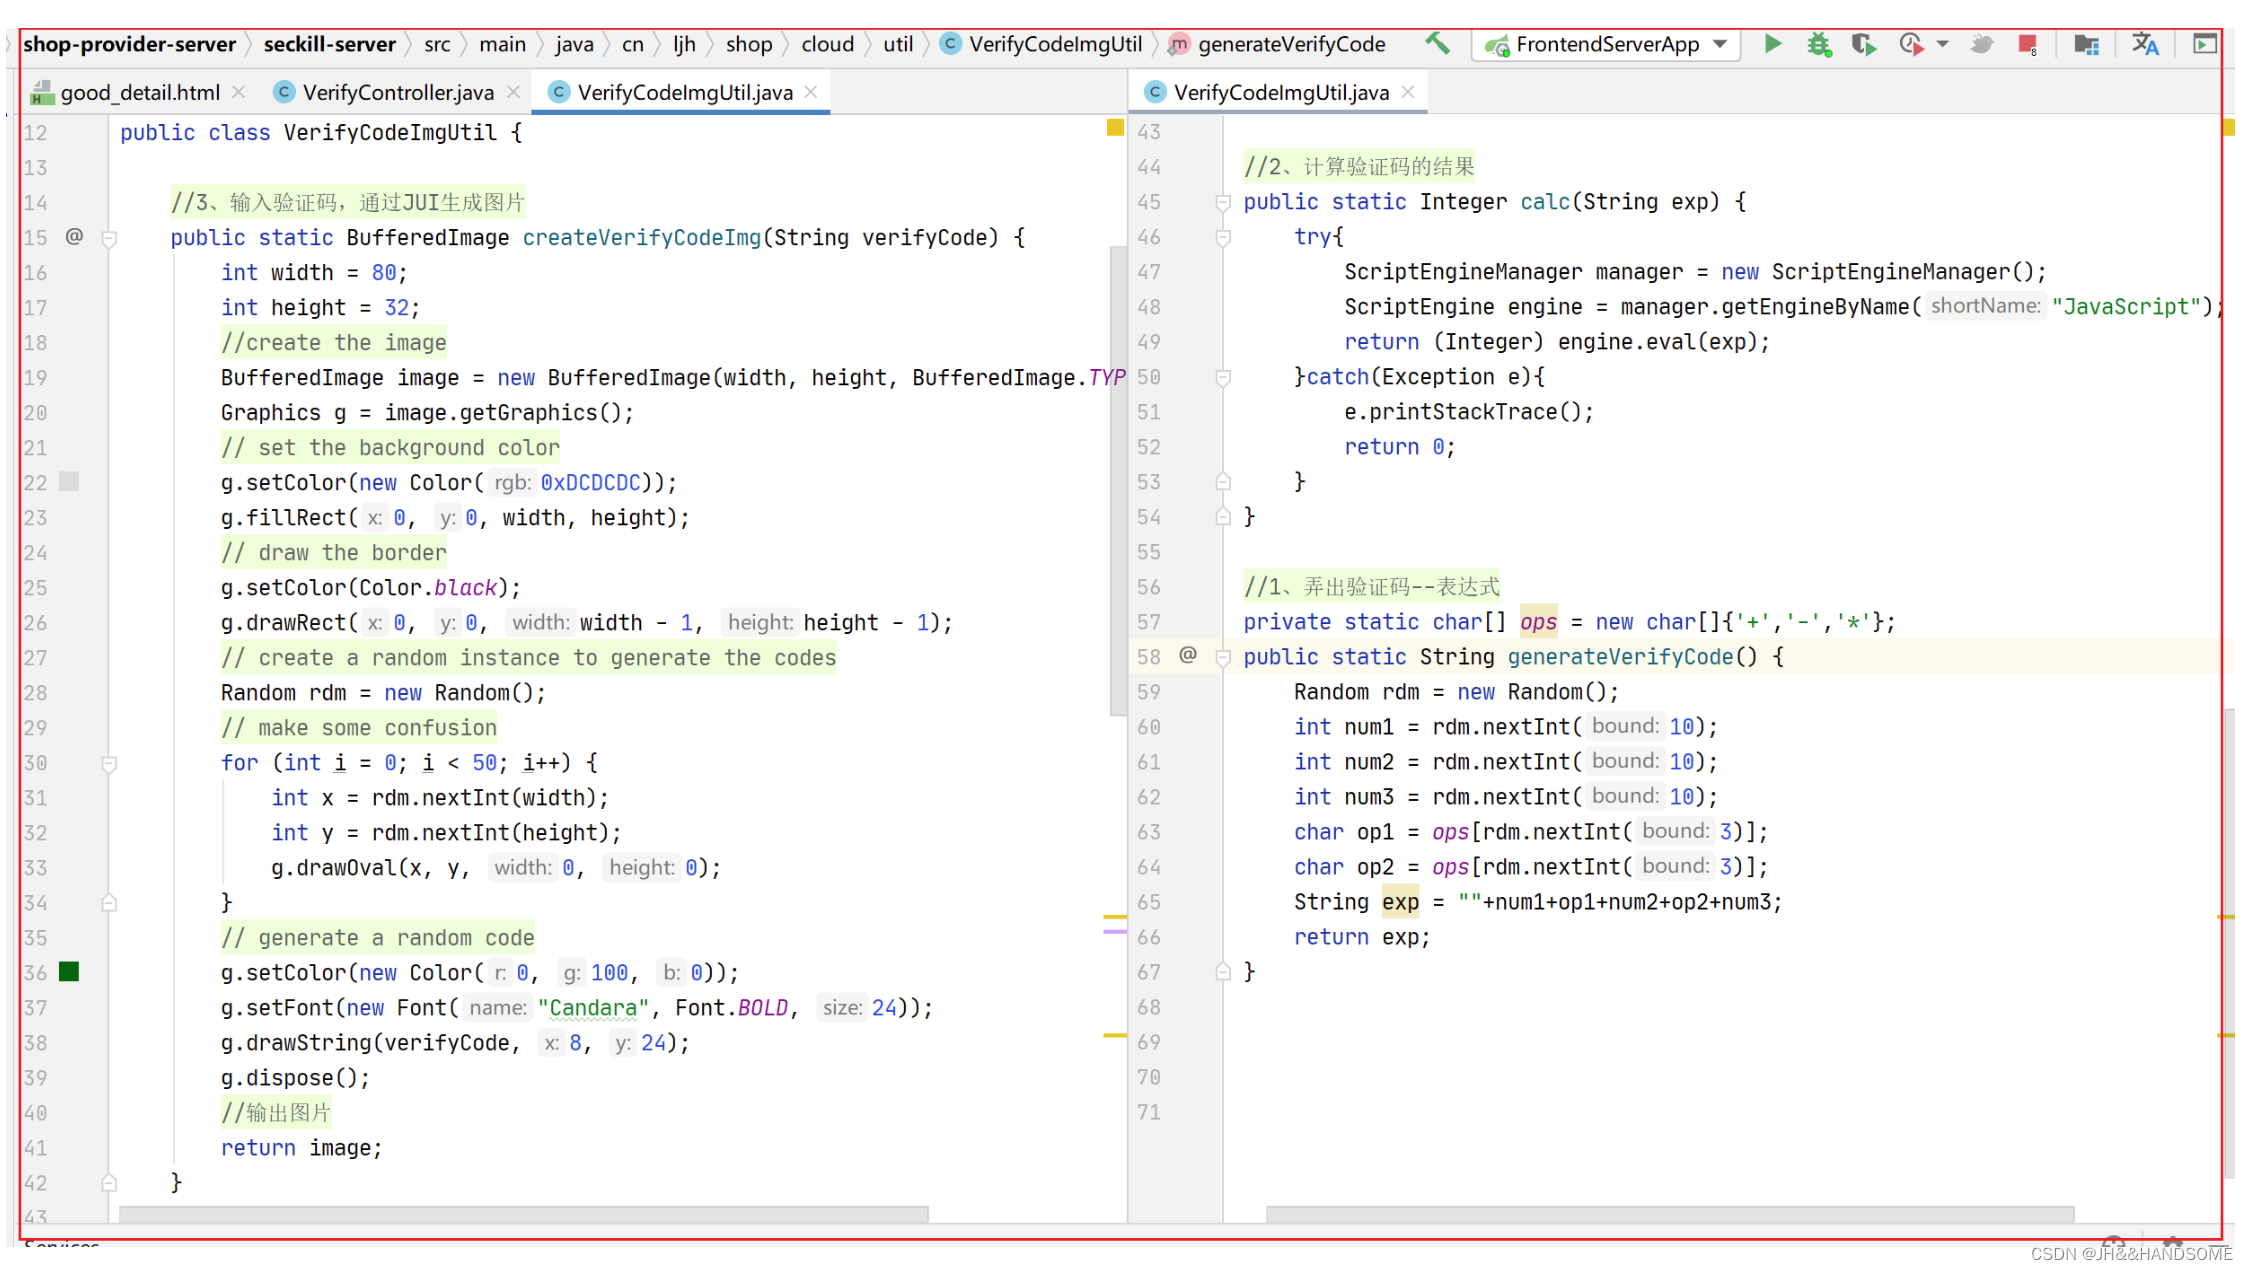
Task: Open the good_detail.html tab
Action: (140, 92)
